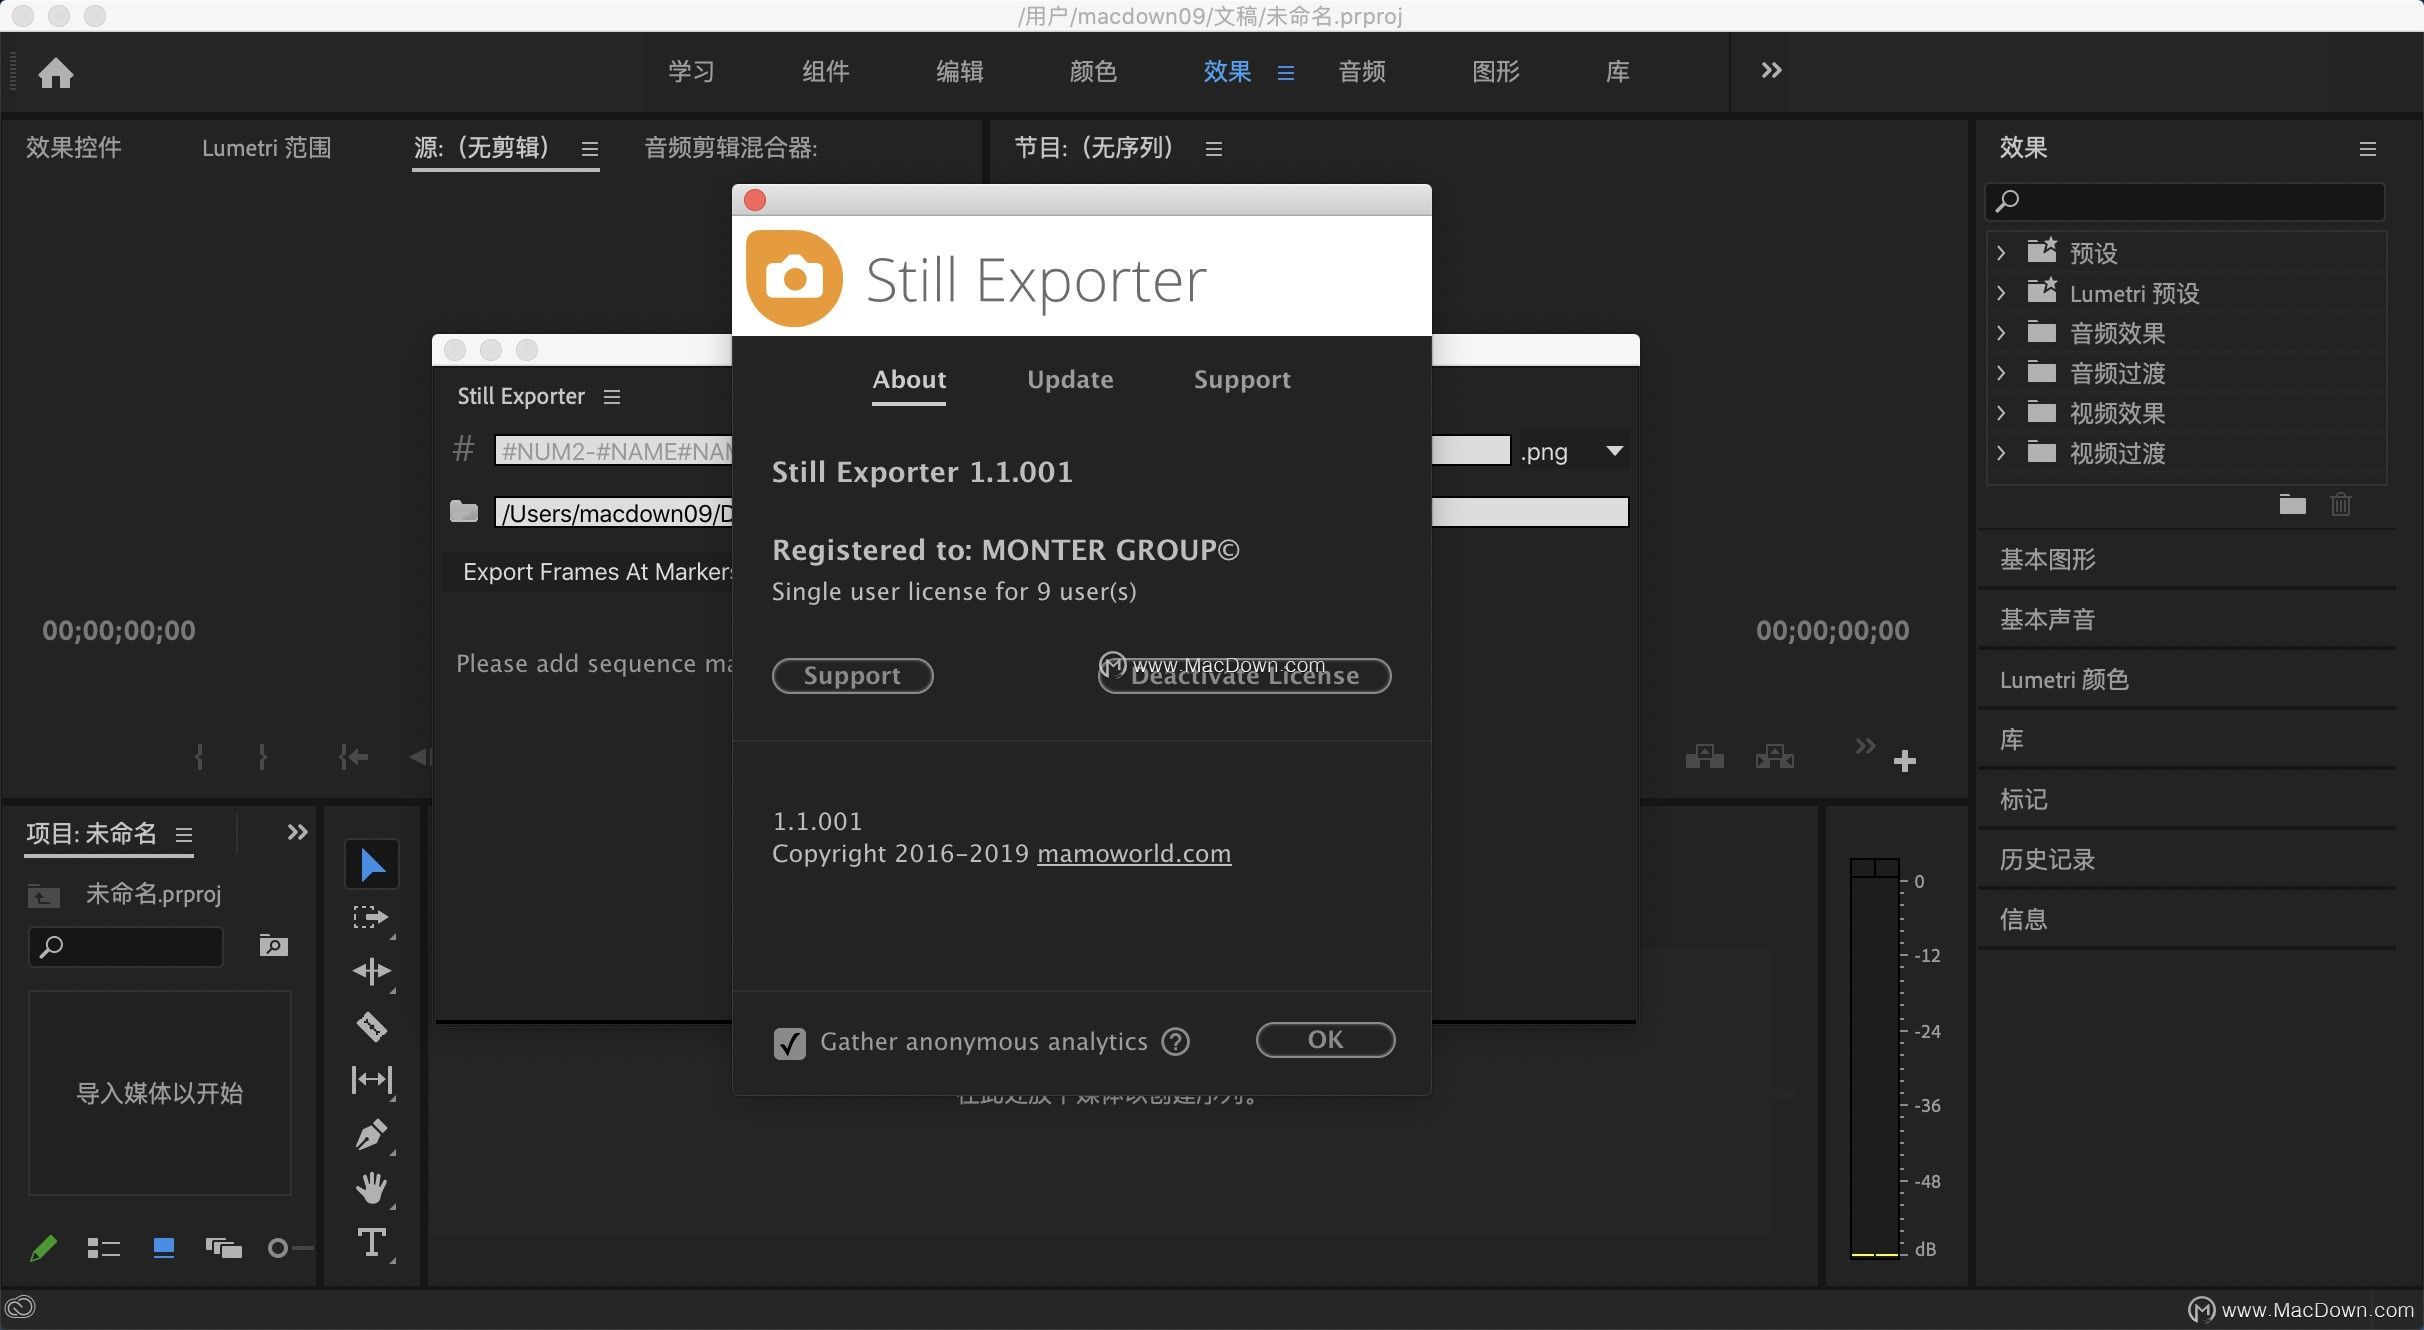Switch to the 颜色 workspace

tap(1093, 71)
